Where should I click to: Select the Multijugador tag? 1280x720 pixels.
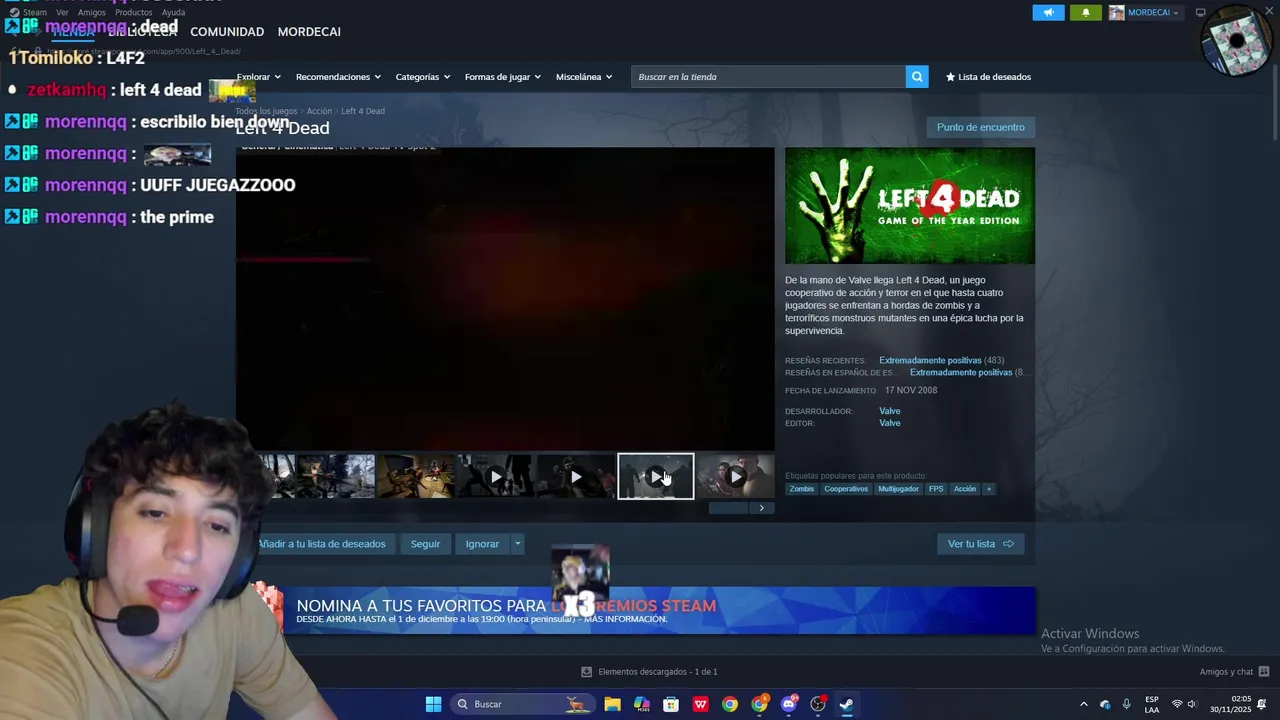[898, 489]
